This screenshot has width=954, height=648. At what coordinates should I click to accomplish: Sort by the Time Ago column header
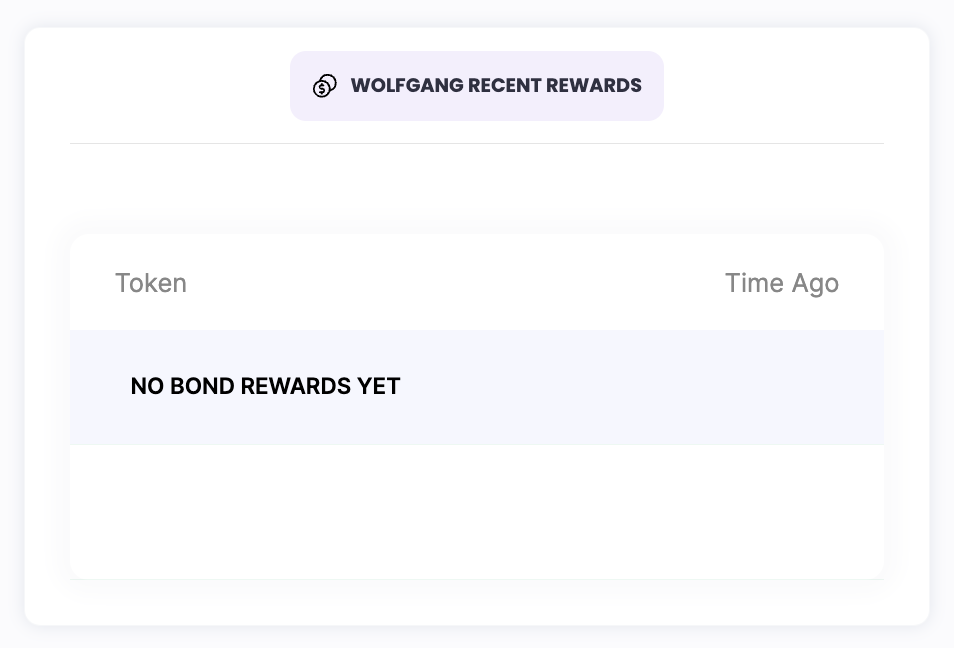coord(781,283)
